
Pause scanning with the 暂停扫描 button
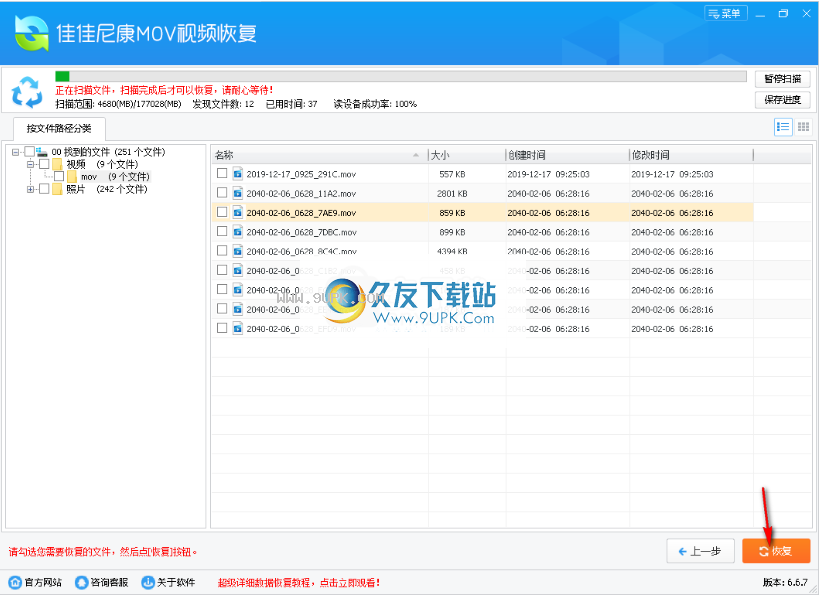click(x=782, y=79)
